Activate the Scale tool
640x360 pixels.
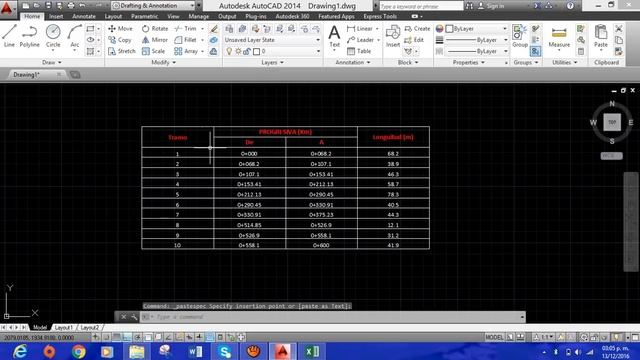[x=153, y=51]
